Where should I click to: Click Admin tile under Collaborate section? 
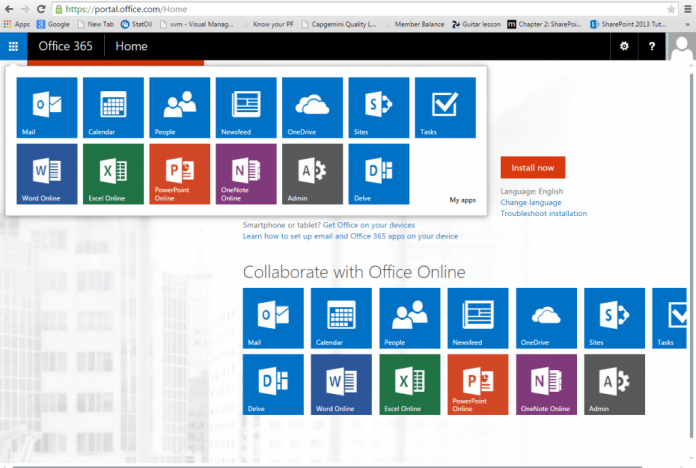pyautogui.click(x=614, y=385)
